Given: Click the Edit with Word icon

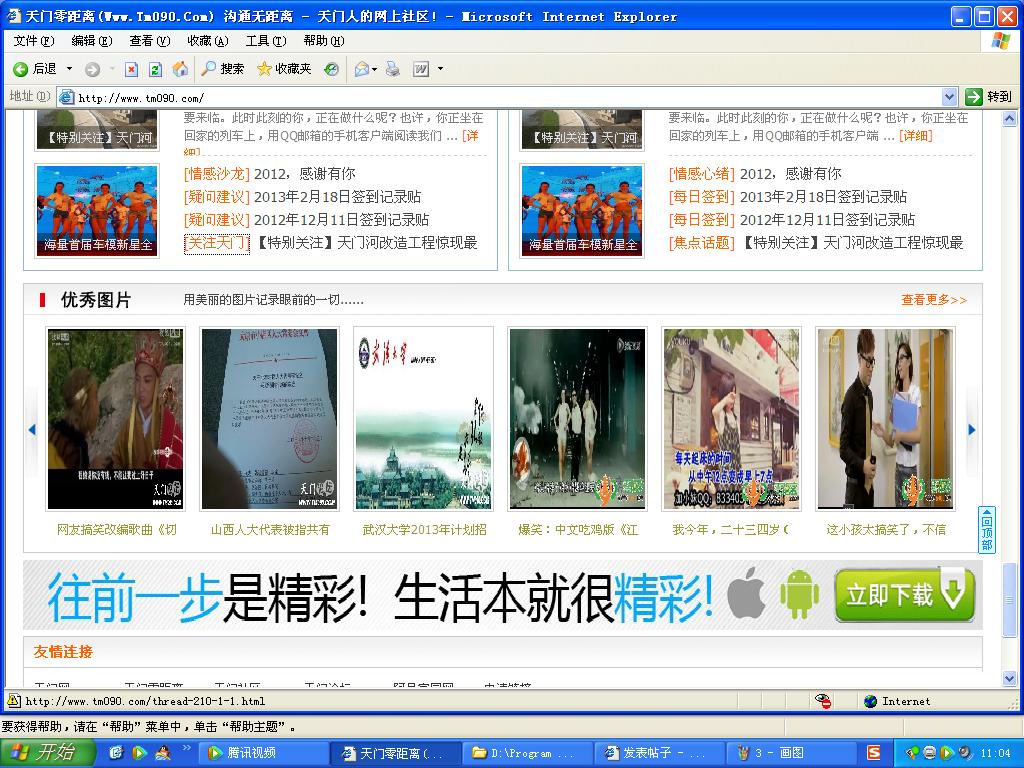Looking at the screenshot, I should 421,69.
